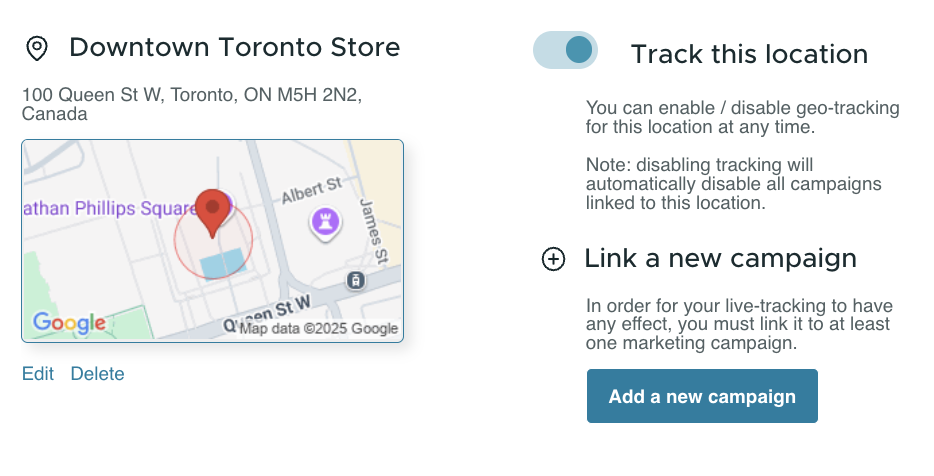
Task: Click the Downtown Toronto Store title
Action: [x=234, y=47]
